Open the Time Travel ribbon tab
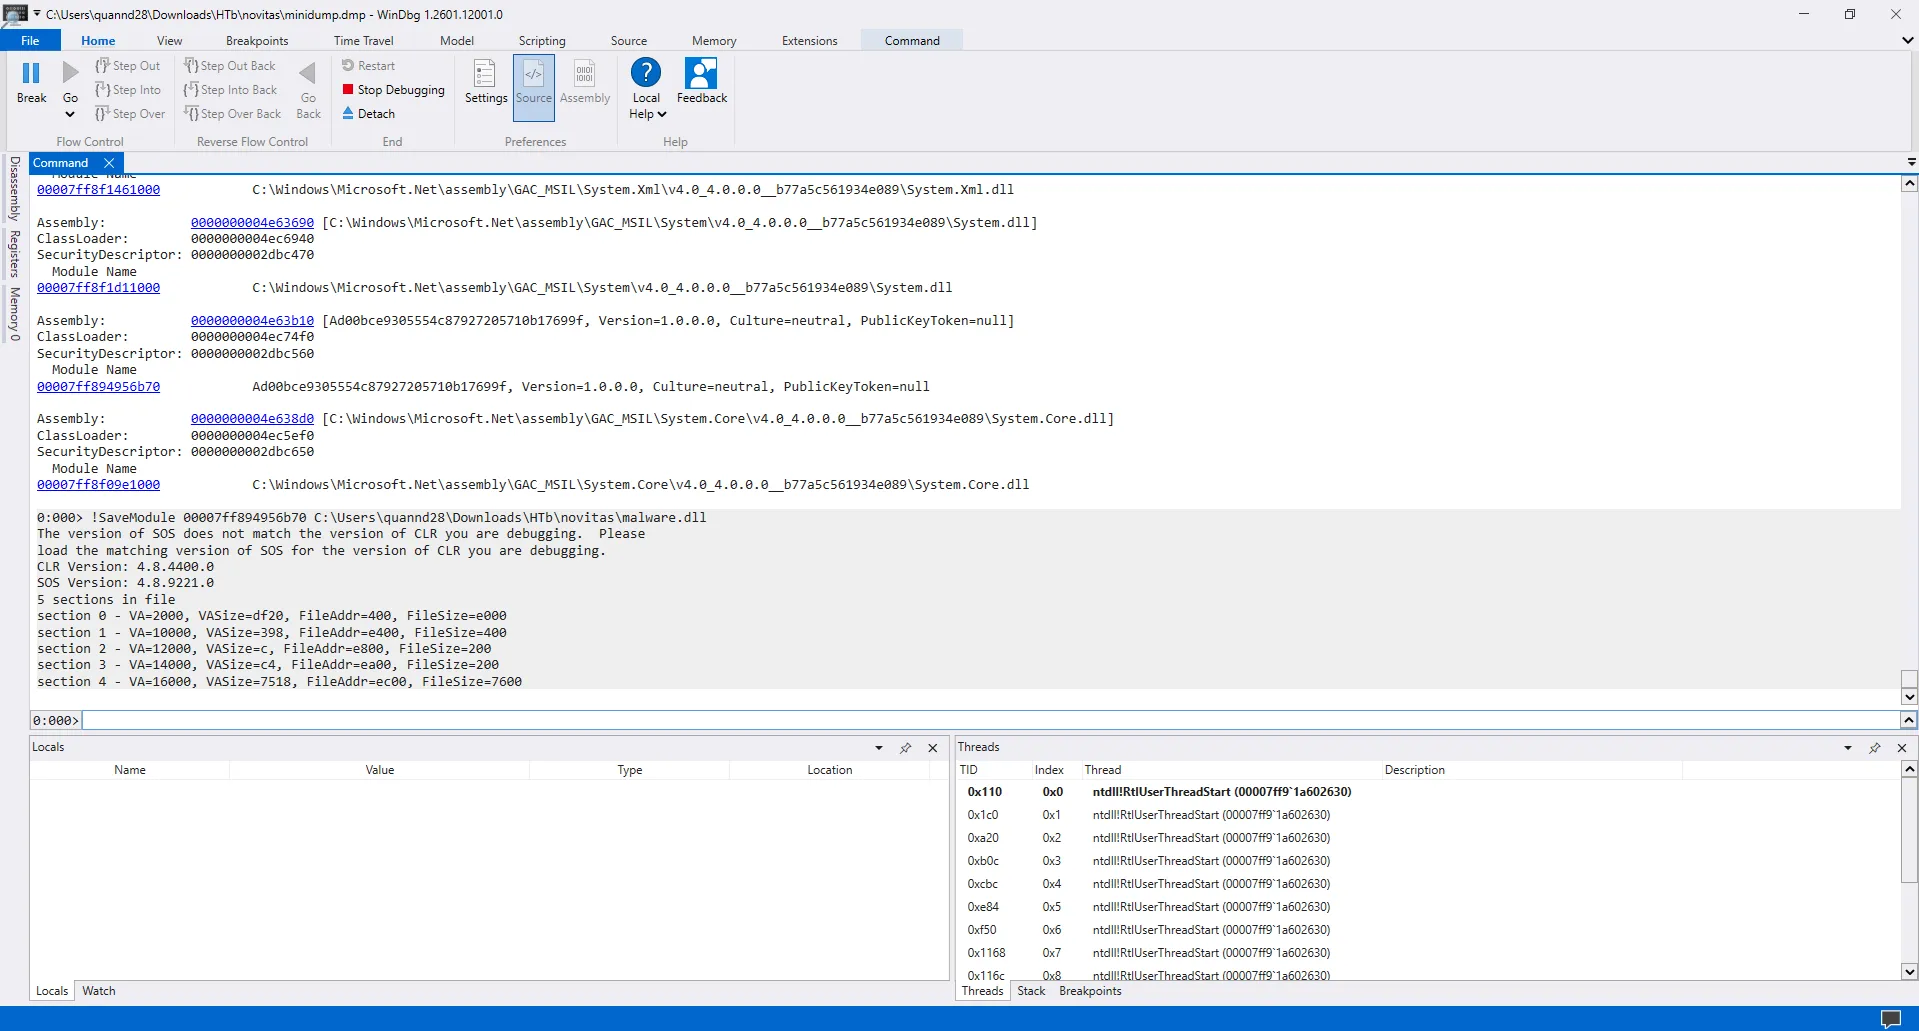This screenshot has height=1031, width=1919. [363, 41]
